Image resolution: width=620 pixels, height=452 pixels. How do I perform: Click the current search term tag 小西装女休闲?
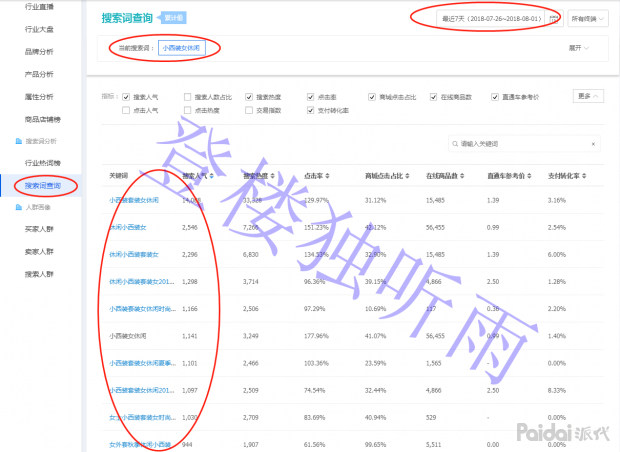click(187, 47)
